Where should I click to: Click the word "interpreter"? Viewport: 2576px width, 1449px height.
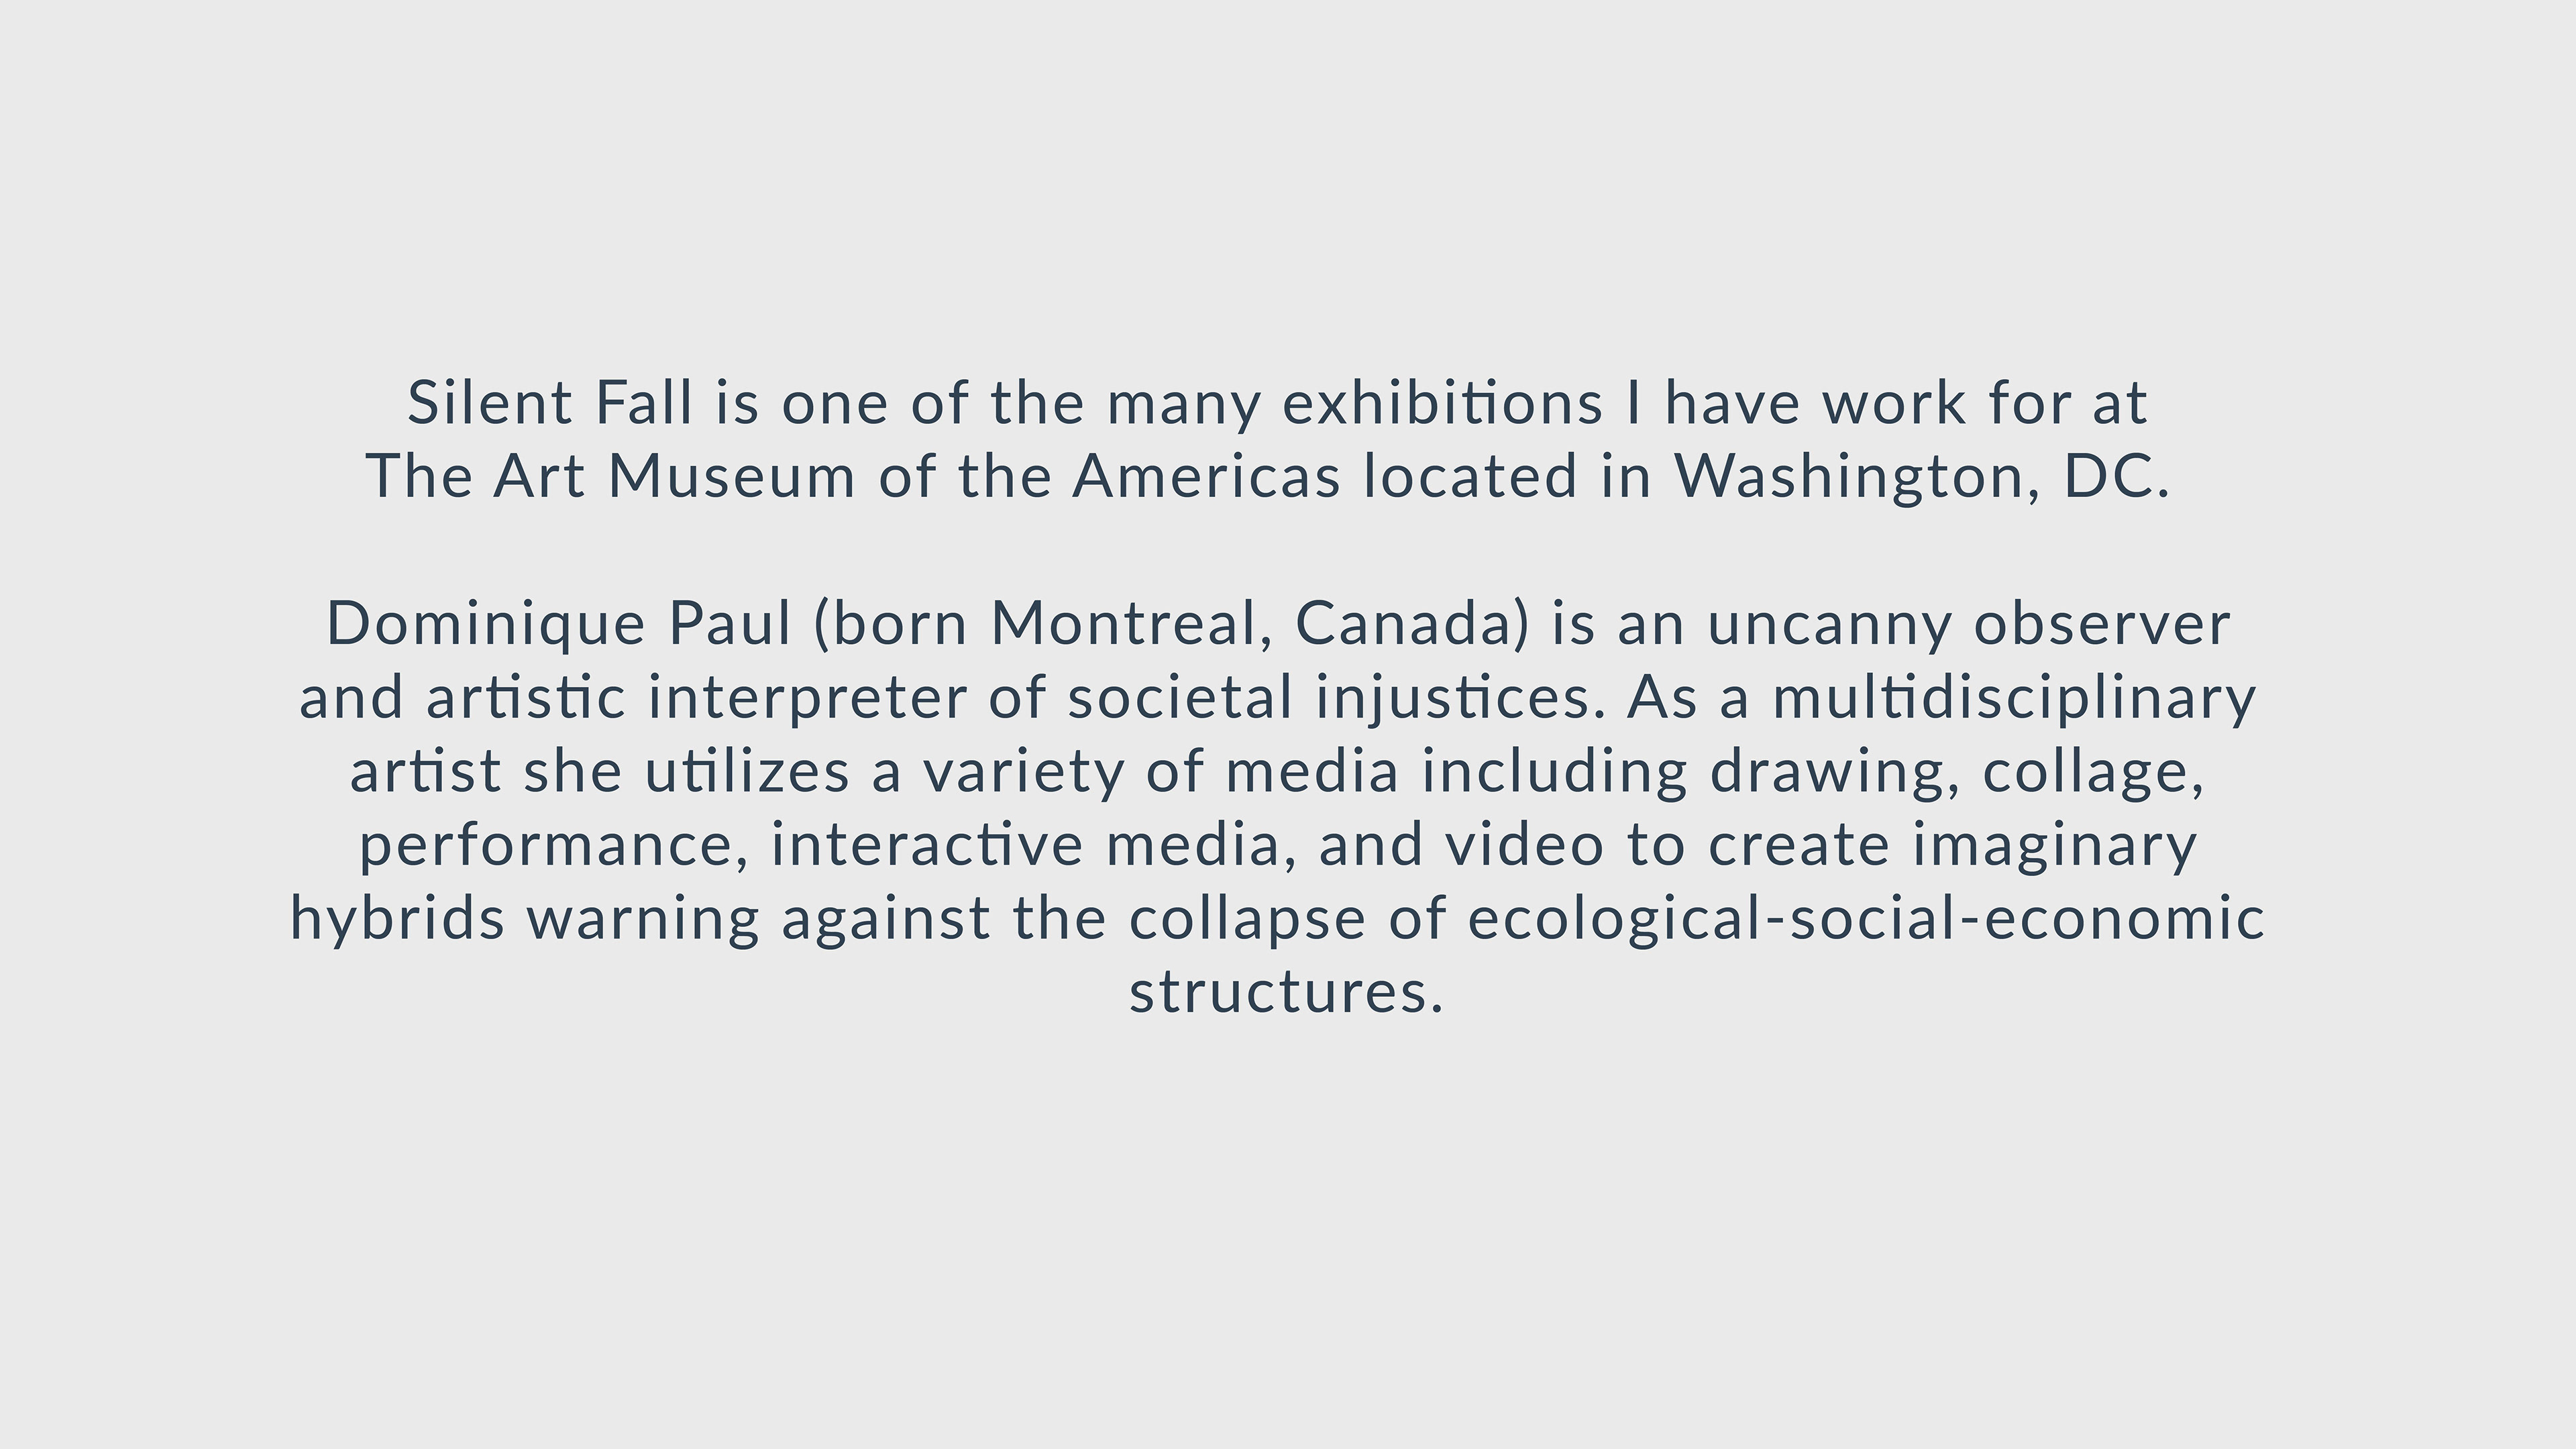[x=807, y=697]
